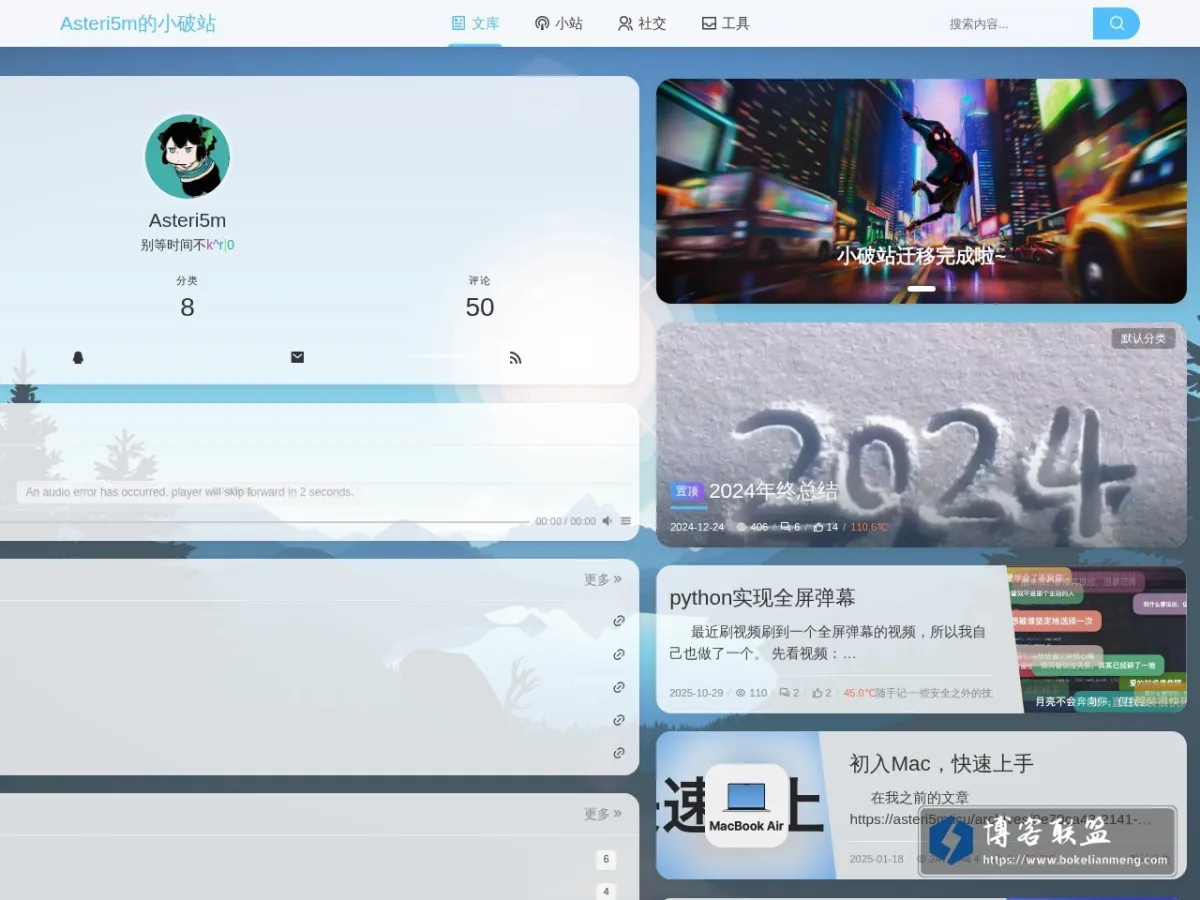Click 更多 above the count badges
1200x900 pixels.
click(603, 814)
